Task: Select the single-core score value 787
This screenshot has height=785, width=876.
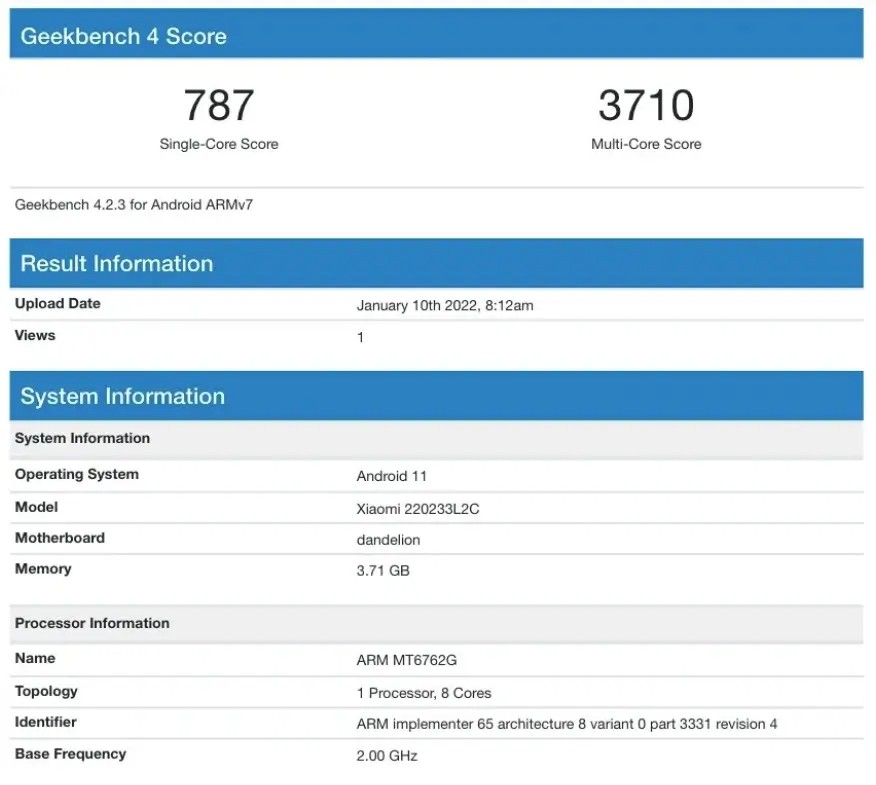Action: 219,105
